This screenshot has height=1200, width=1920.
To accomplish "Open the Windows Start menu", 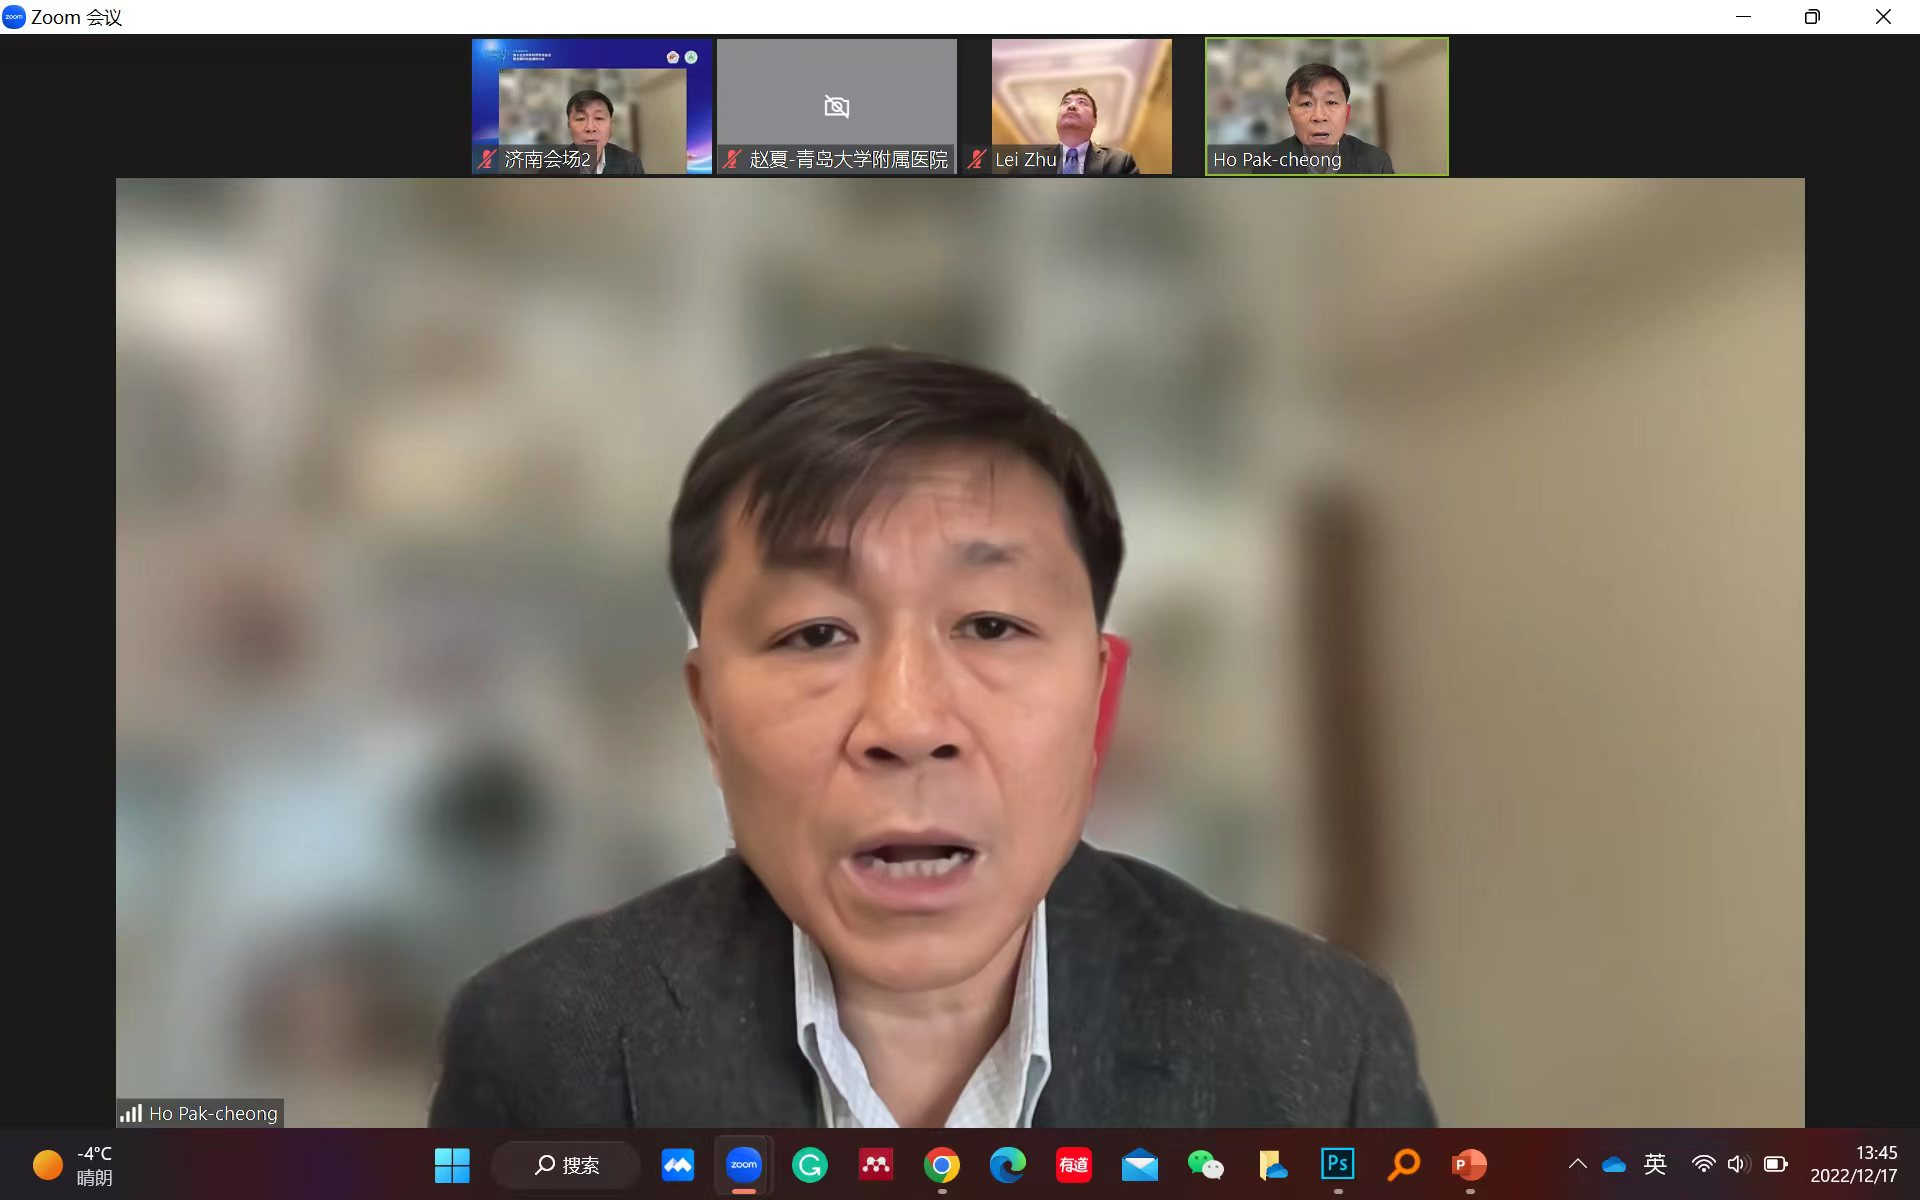I will 452,1165.
